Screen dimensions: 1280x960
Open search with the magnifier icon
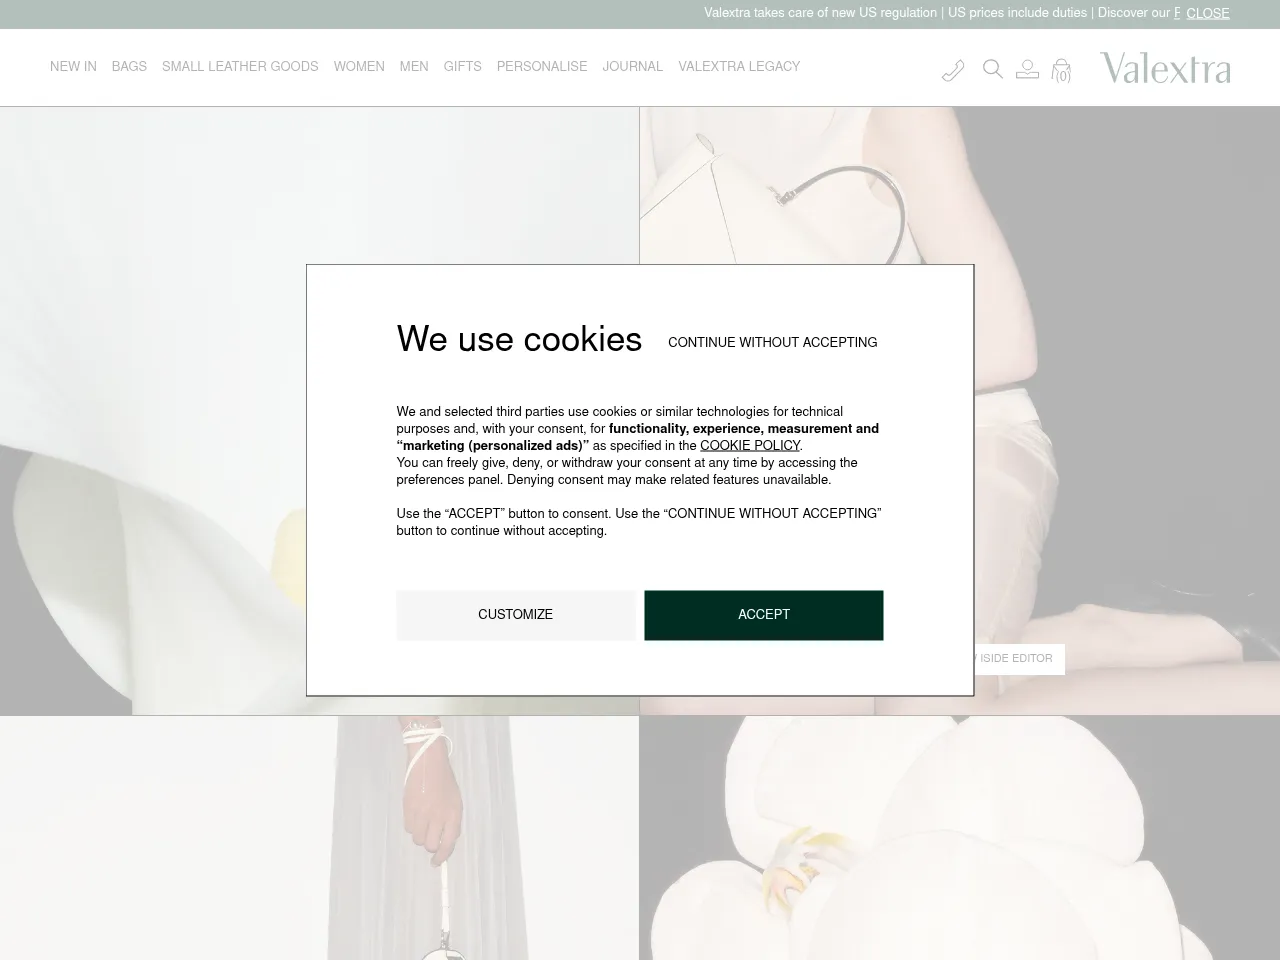(992, 69)
